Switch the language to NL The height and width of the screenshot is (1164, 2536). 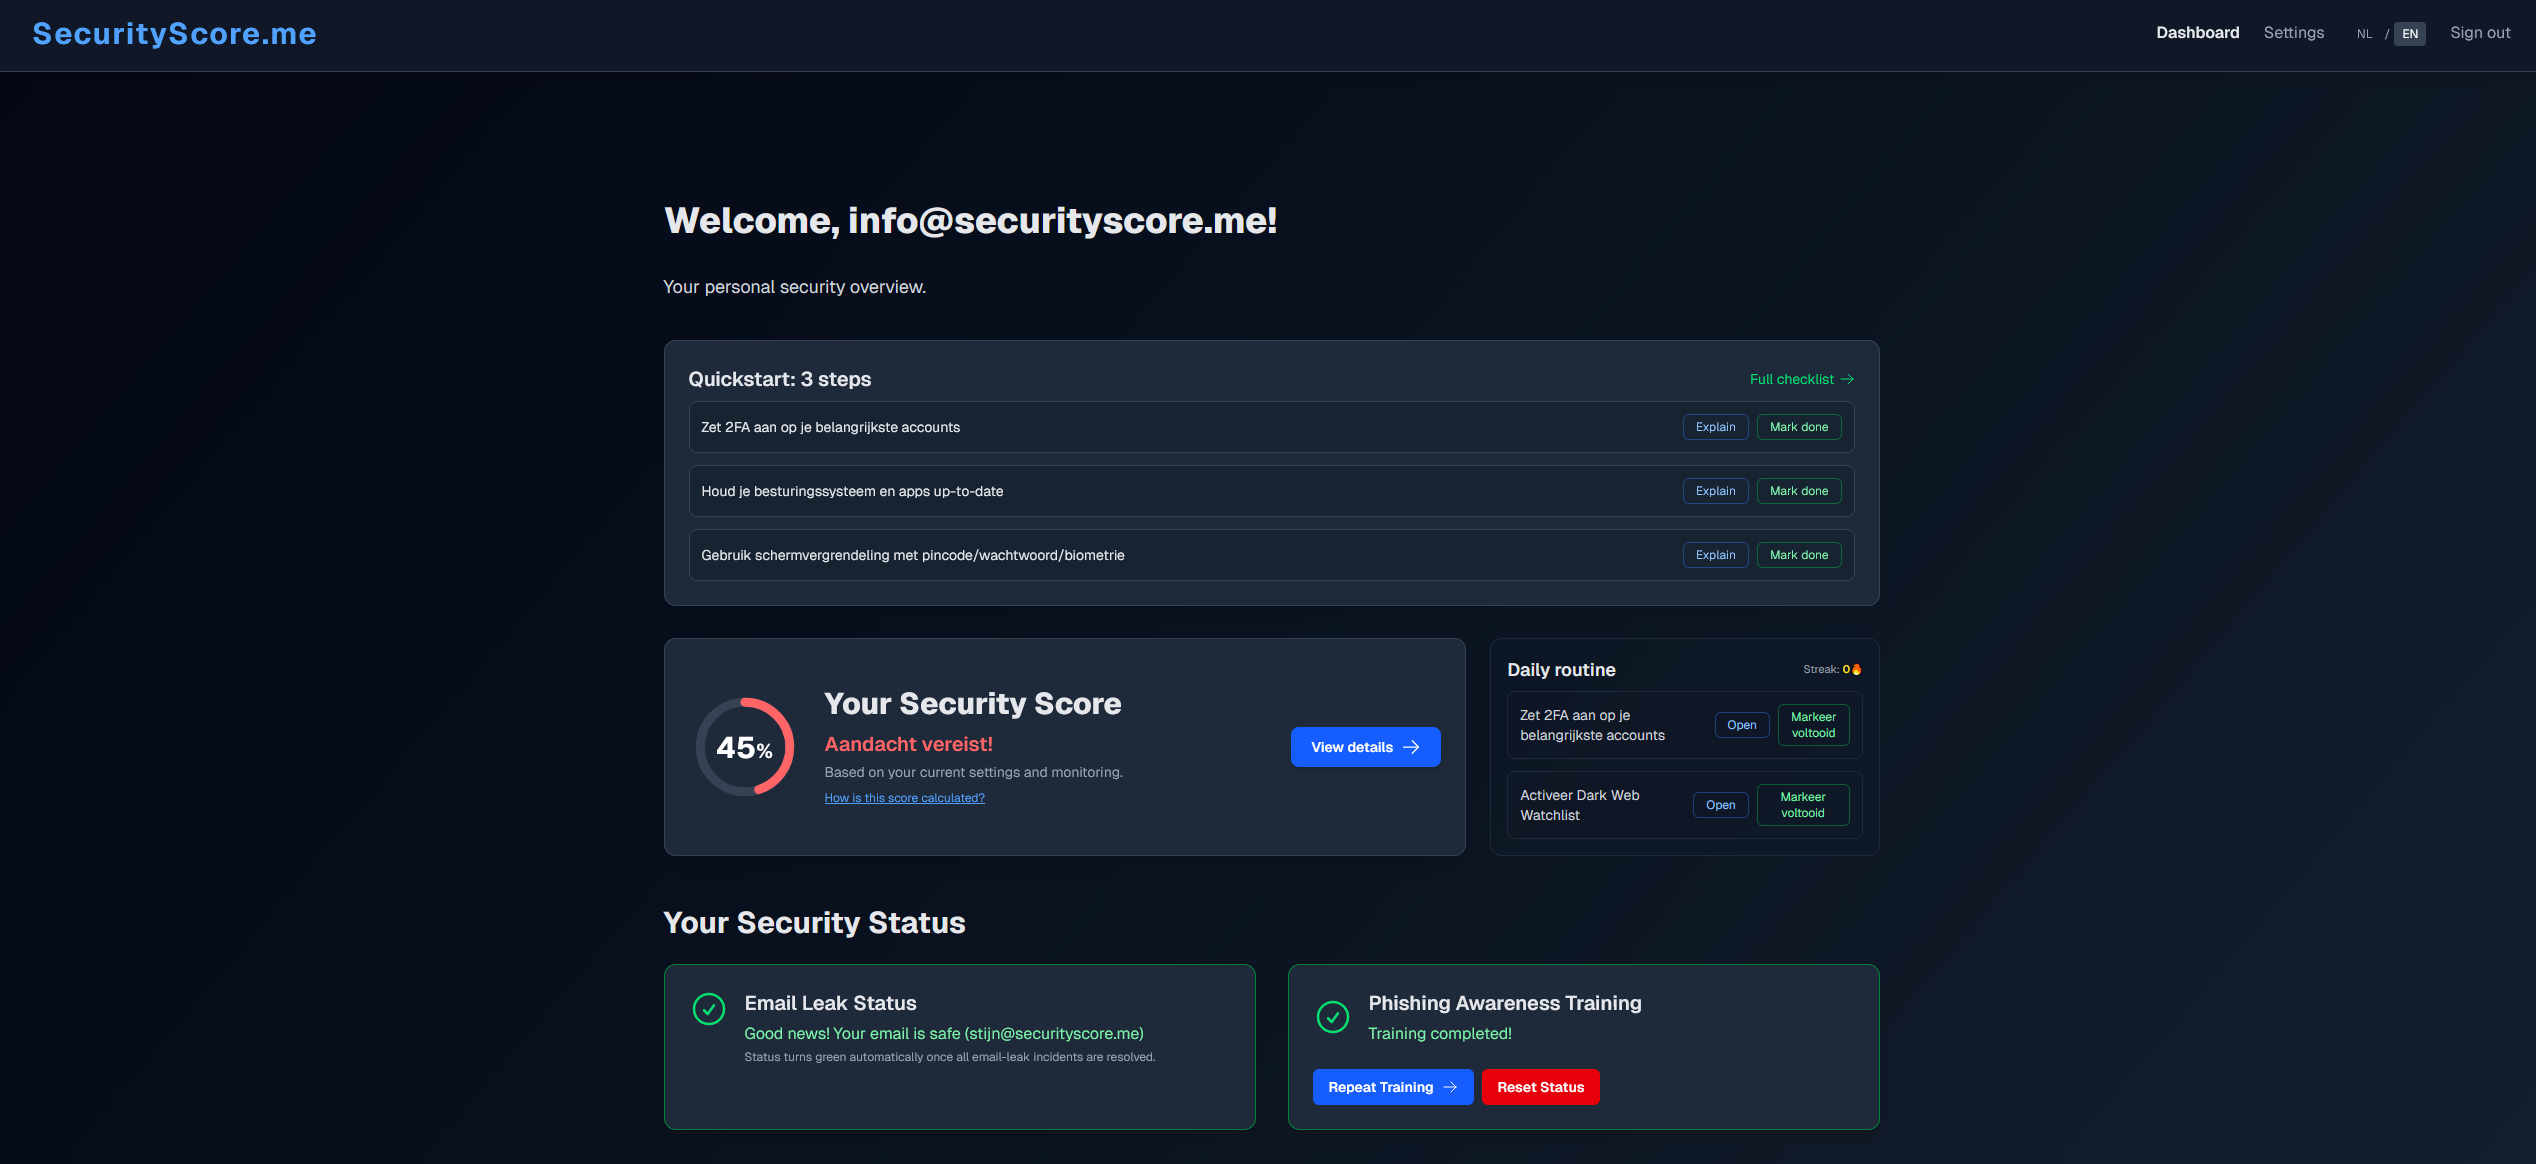[x=2365, y=33]
